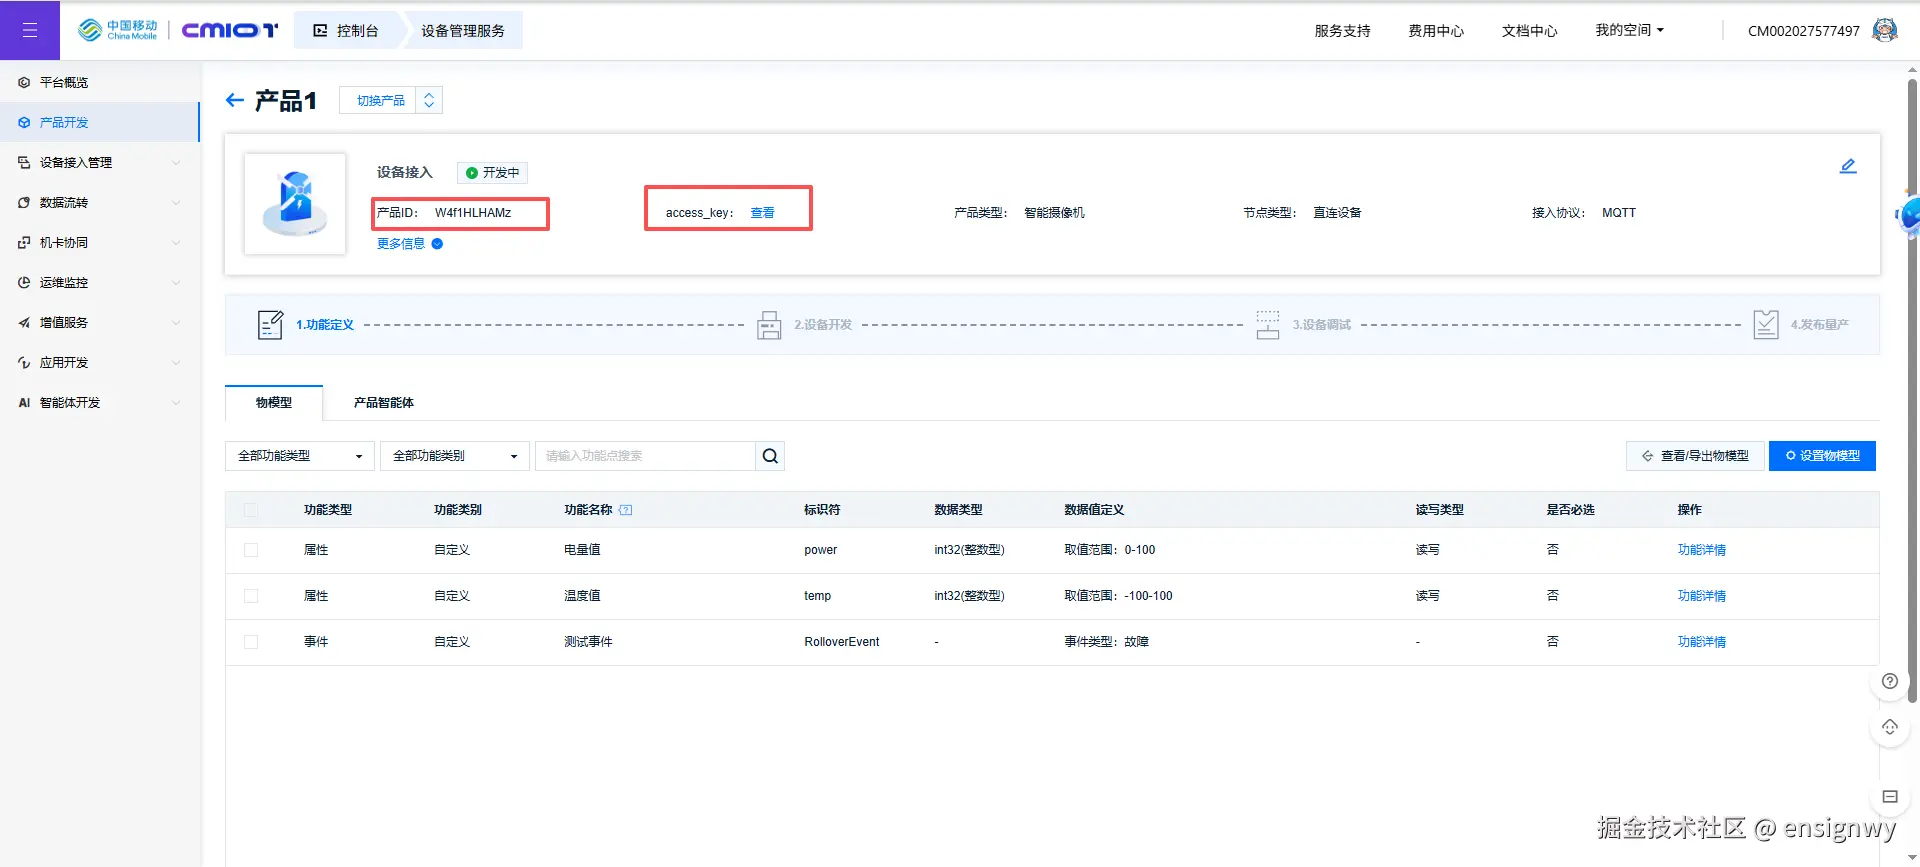Edit product info with pencil icon
The width and height of the screenshot is (1920, 867).
(x=1848, y=166)
